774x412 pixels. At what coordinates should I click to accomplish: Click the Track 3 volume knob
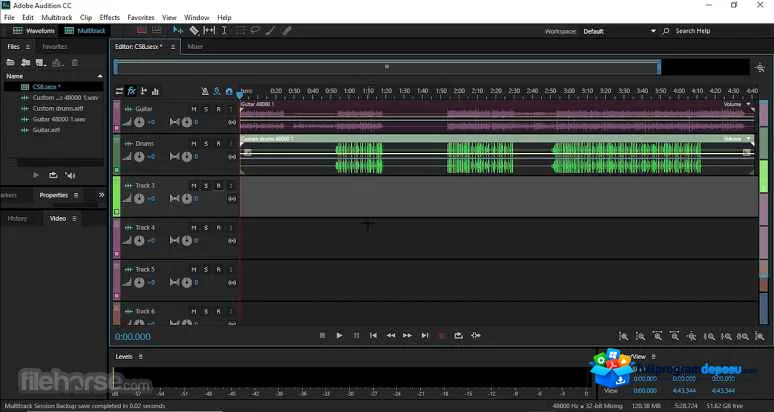139,198
